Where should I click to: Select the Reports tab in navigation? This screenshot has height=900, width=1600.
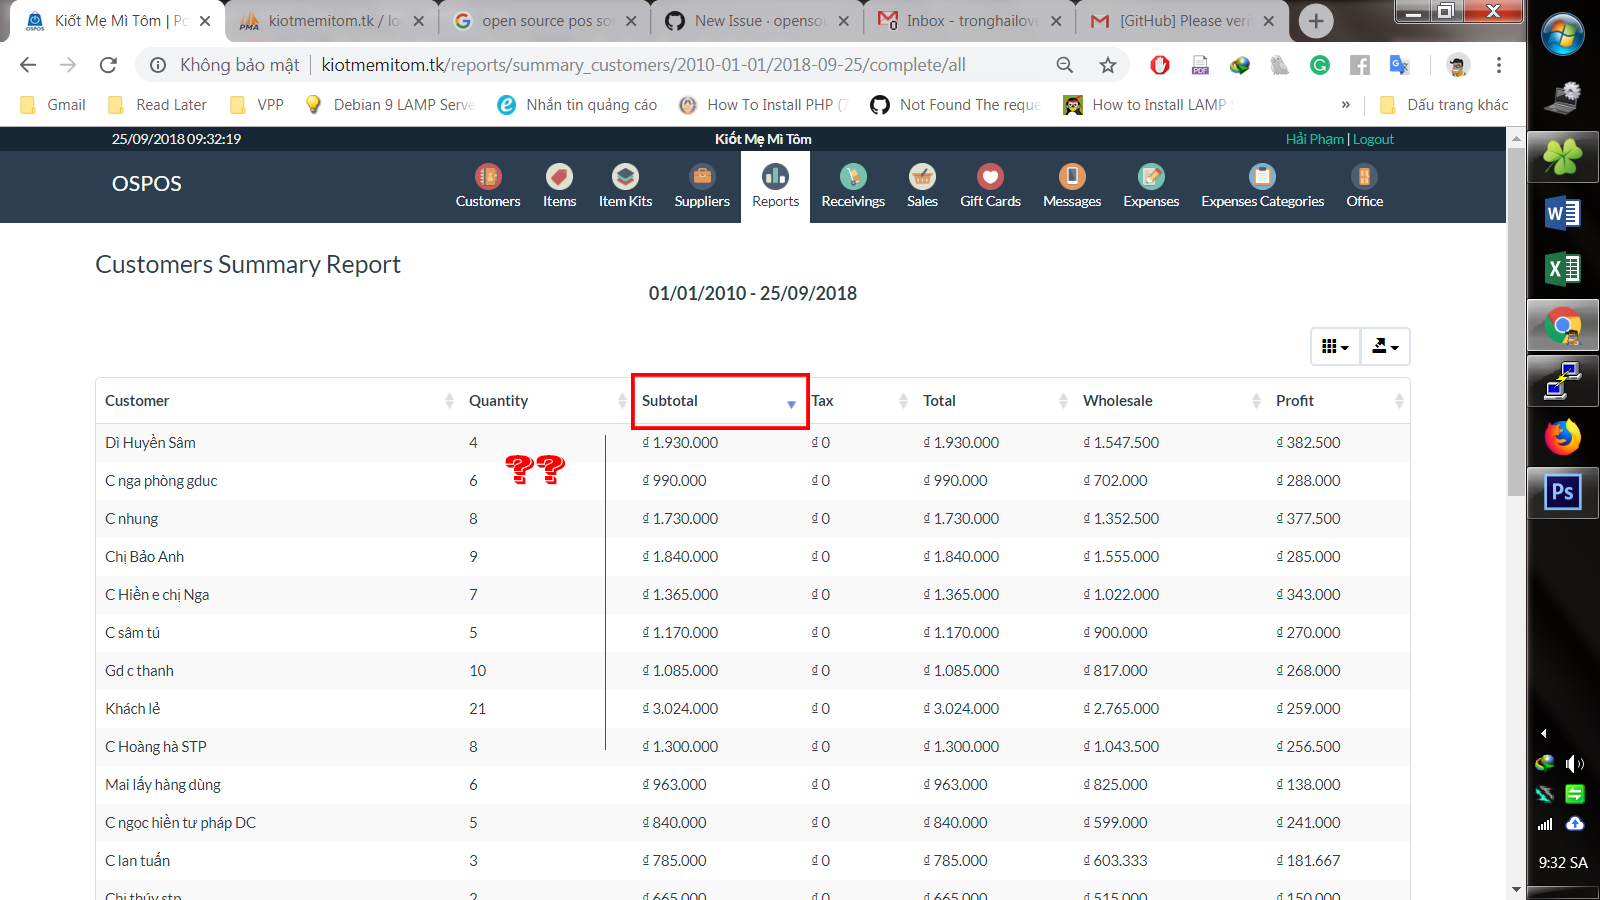(775, 187)
